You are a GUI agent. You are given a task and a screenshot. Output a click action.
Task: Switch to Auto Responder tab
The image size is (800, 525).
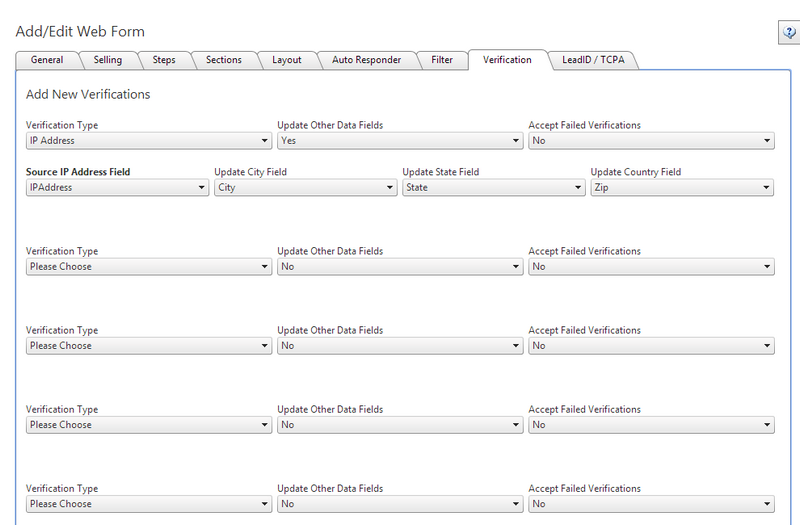tap(366, 60)
